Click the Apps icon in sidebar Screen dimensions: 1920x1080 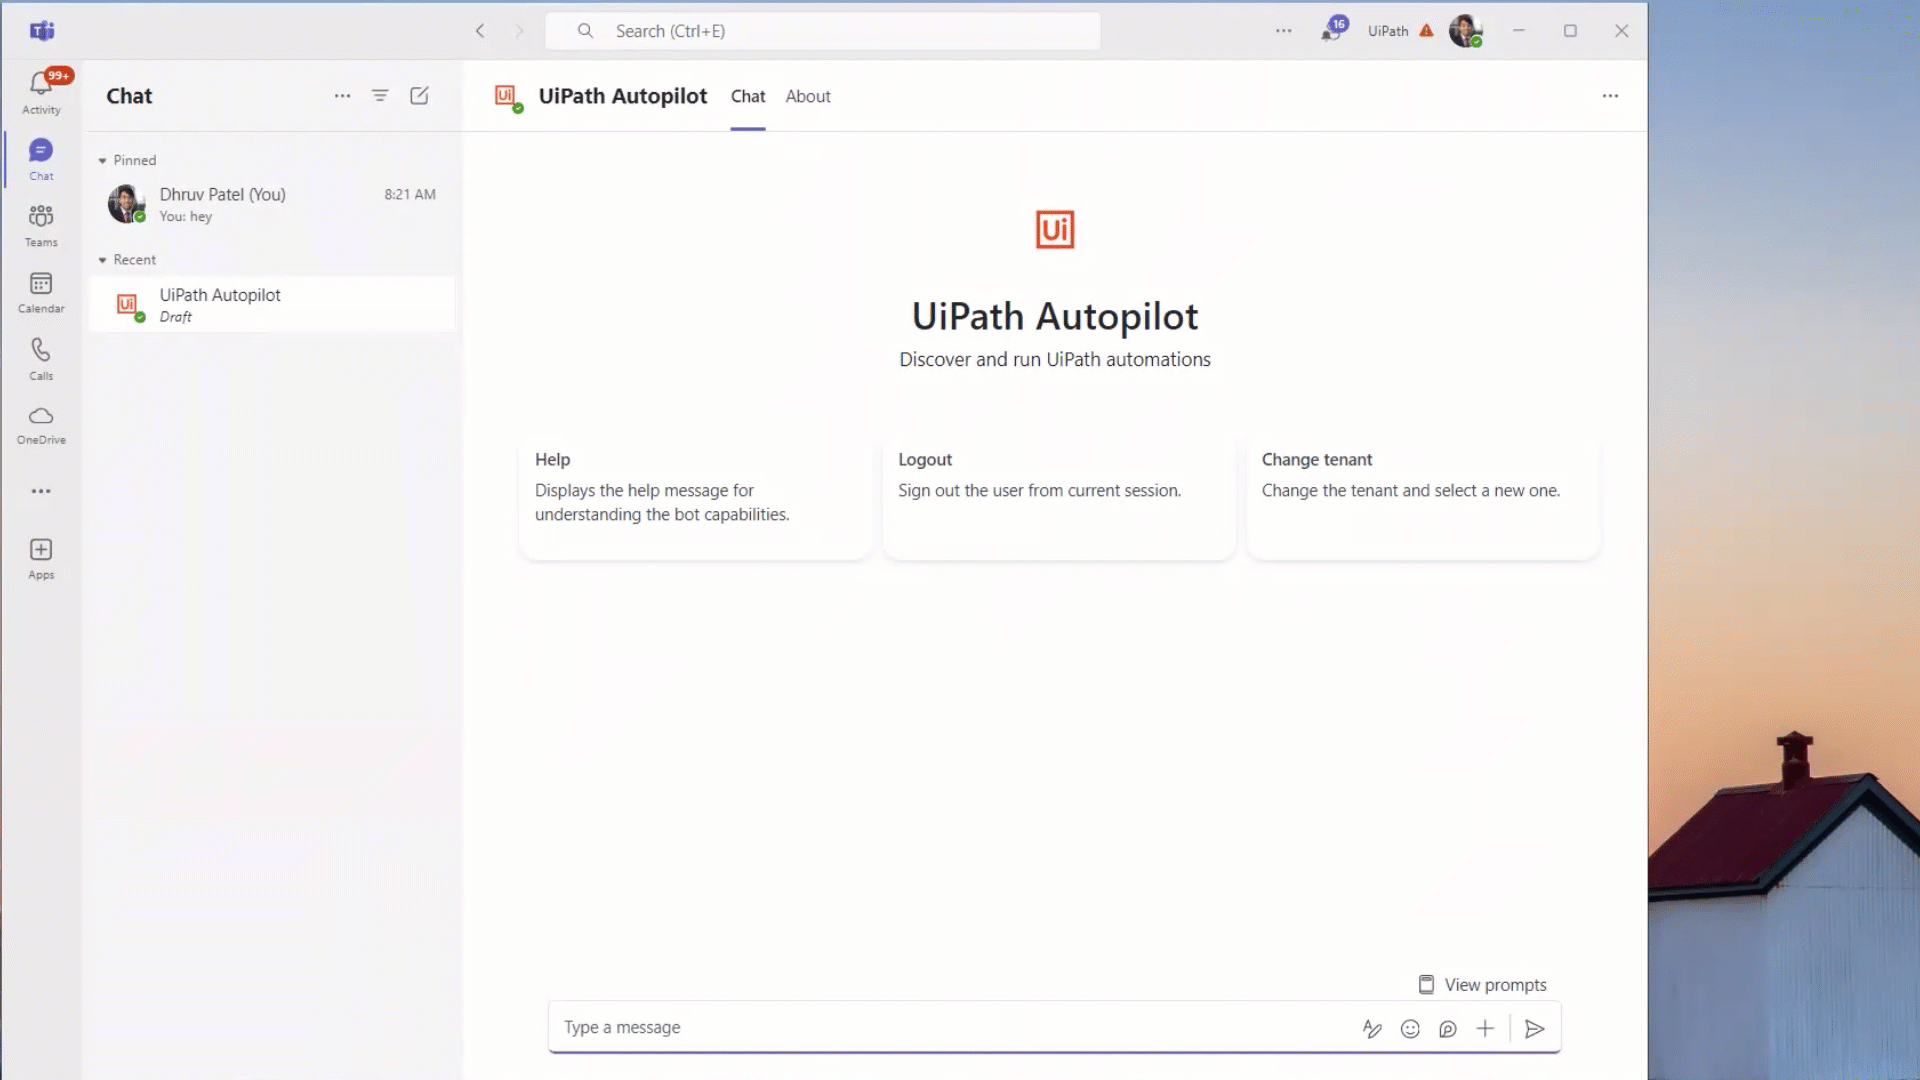(x=40, y=559)
